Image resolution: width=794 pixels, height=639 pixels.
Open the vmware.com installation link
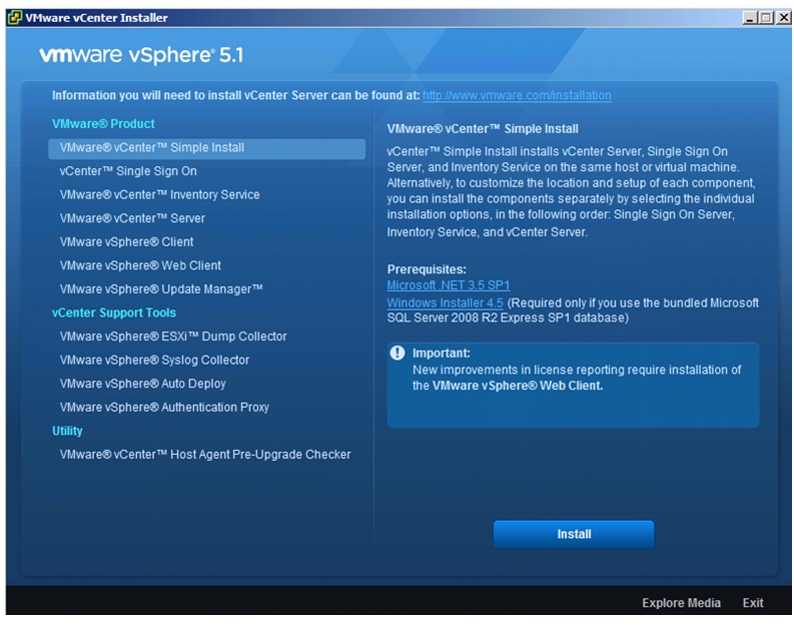tap(517, 95)
